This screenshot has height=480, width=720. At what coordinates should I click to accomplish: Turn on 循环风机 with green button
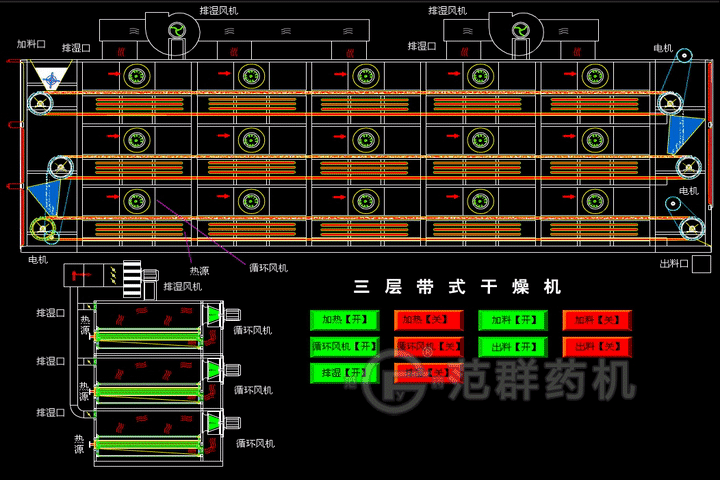coord(344,347)
